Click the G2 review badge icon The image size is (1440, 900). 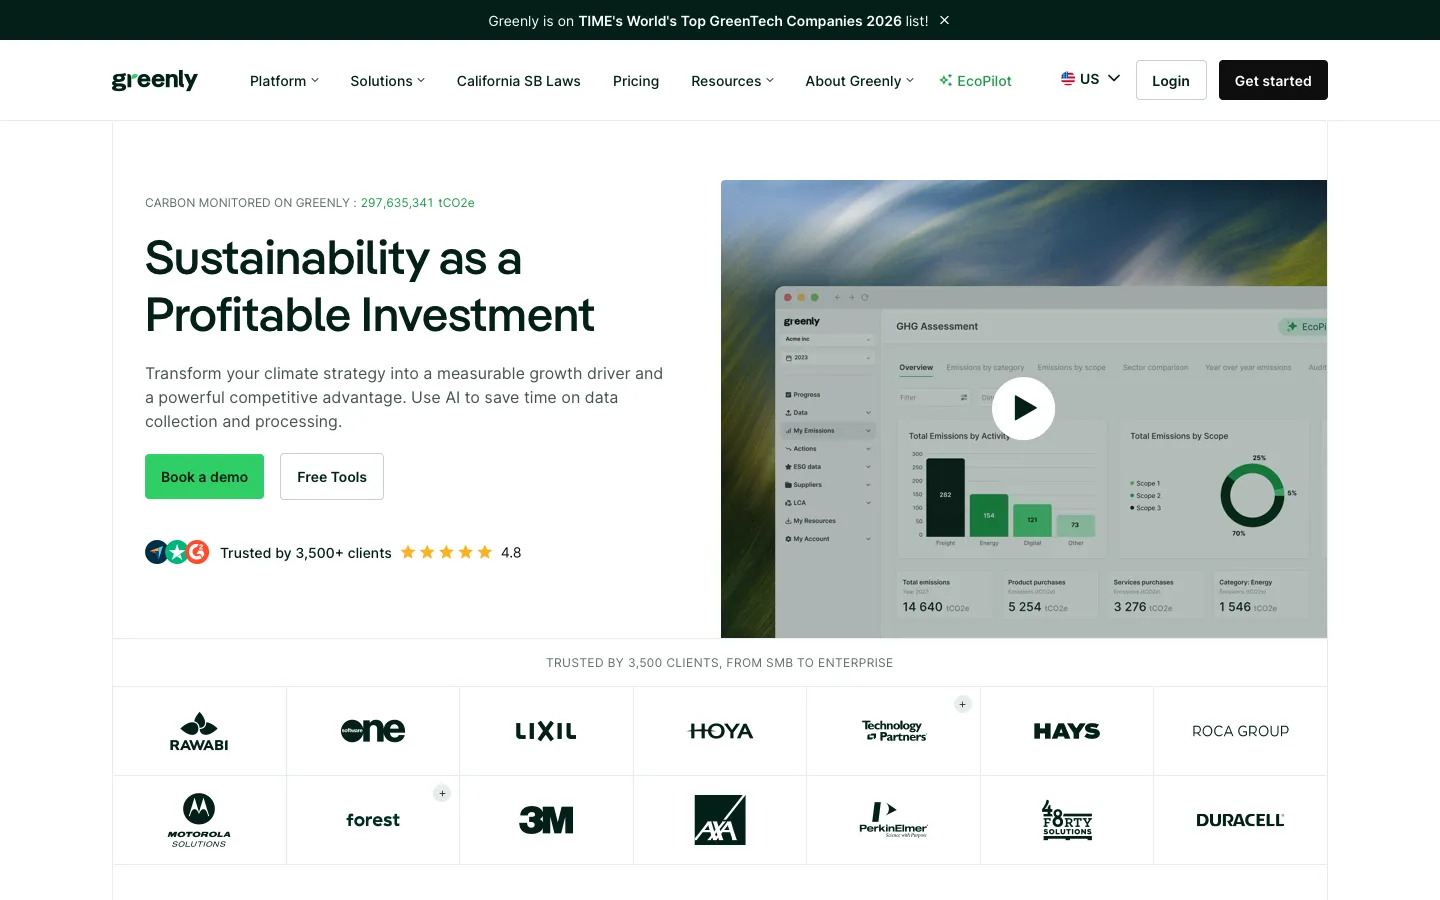coord(198,552)
